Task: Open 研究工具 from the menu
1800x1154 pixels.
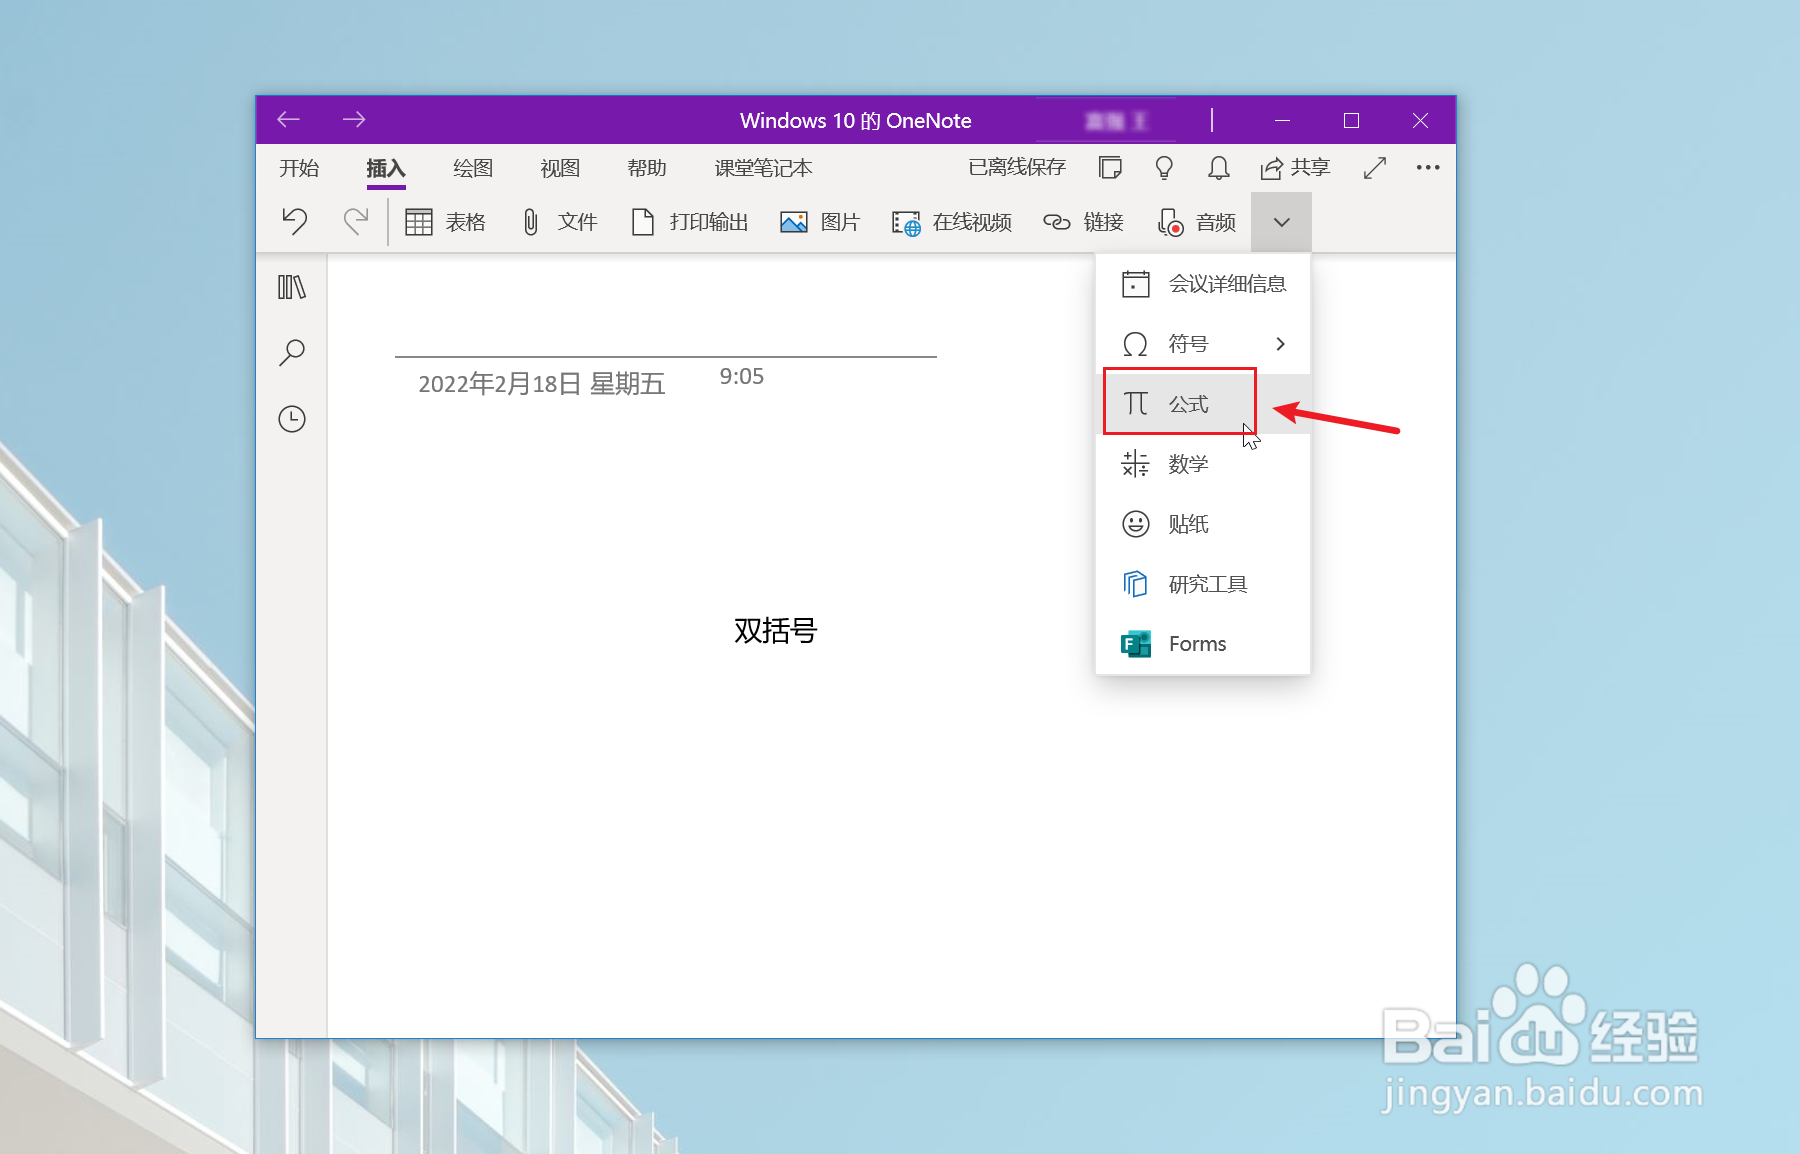Action: tap(1203, 584)
